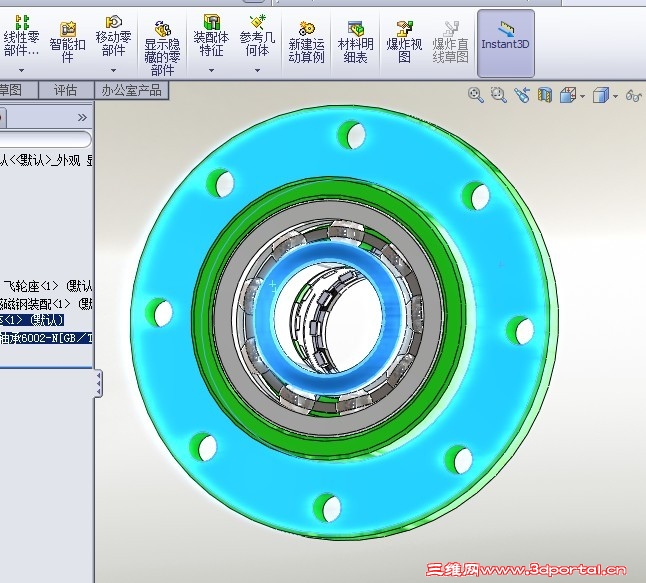
Task: Toggle the Instant3D button
Action: 506,43
